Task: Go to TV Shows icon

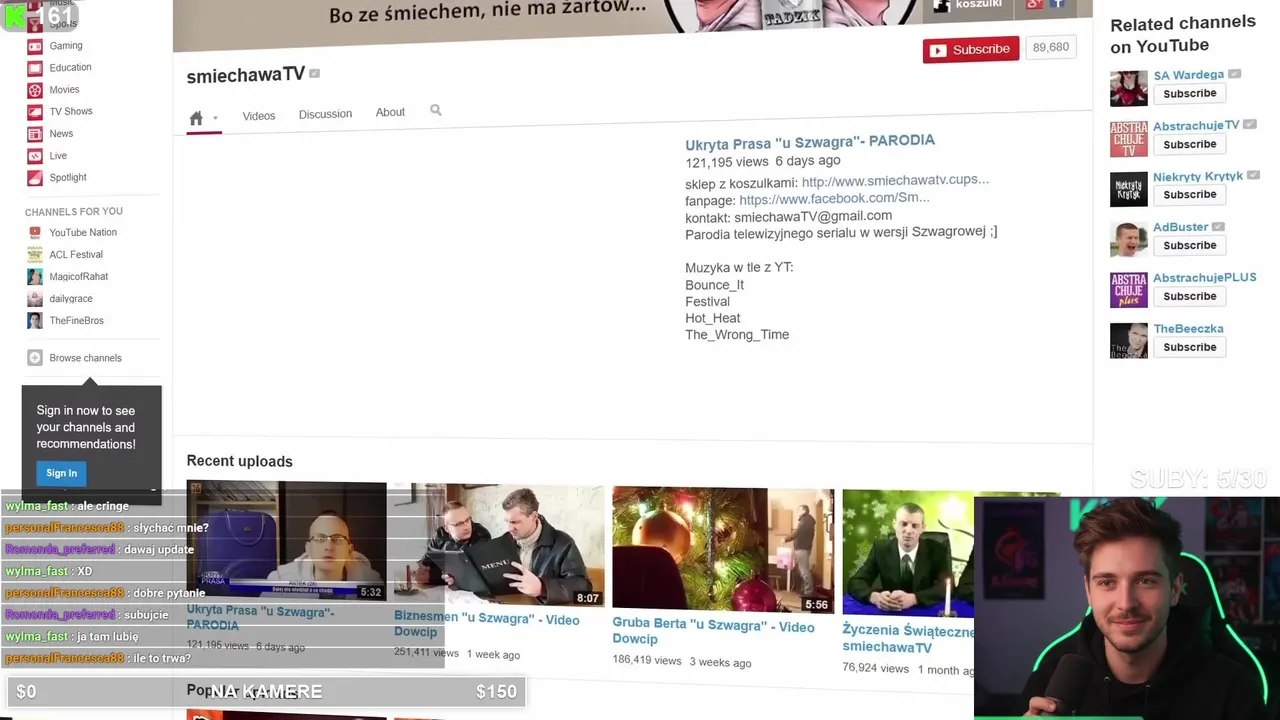Action: (35, 112)
